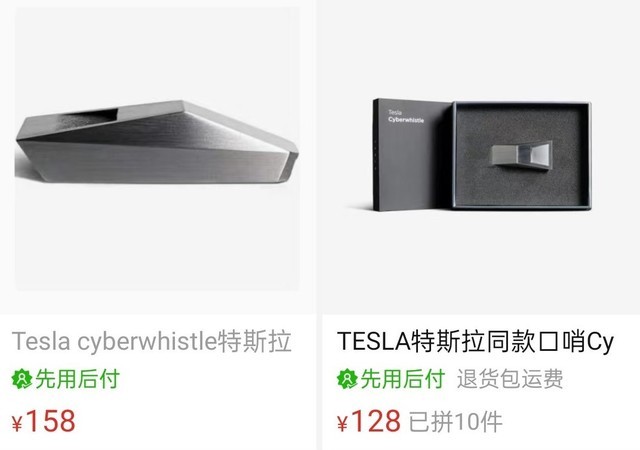Screen dimensions: 640x450
Task: Open the 'Tesla cyberwhistle特斯拉' listing title
Action: pos(151,341)
